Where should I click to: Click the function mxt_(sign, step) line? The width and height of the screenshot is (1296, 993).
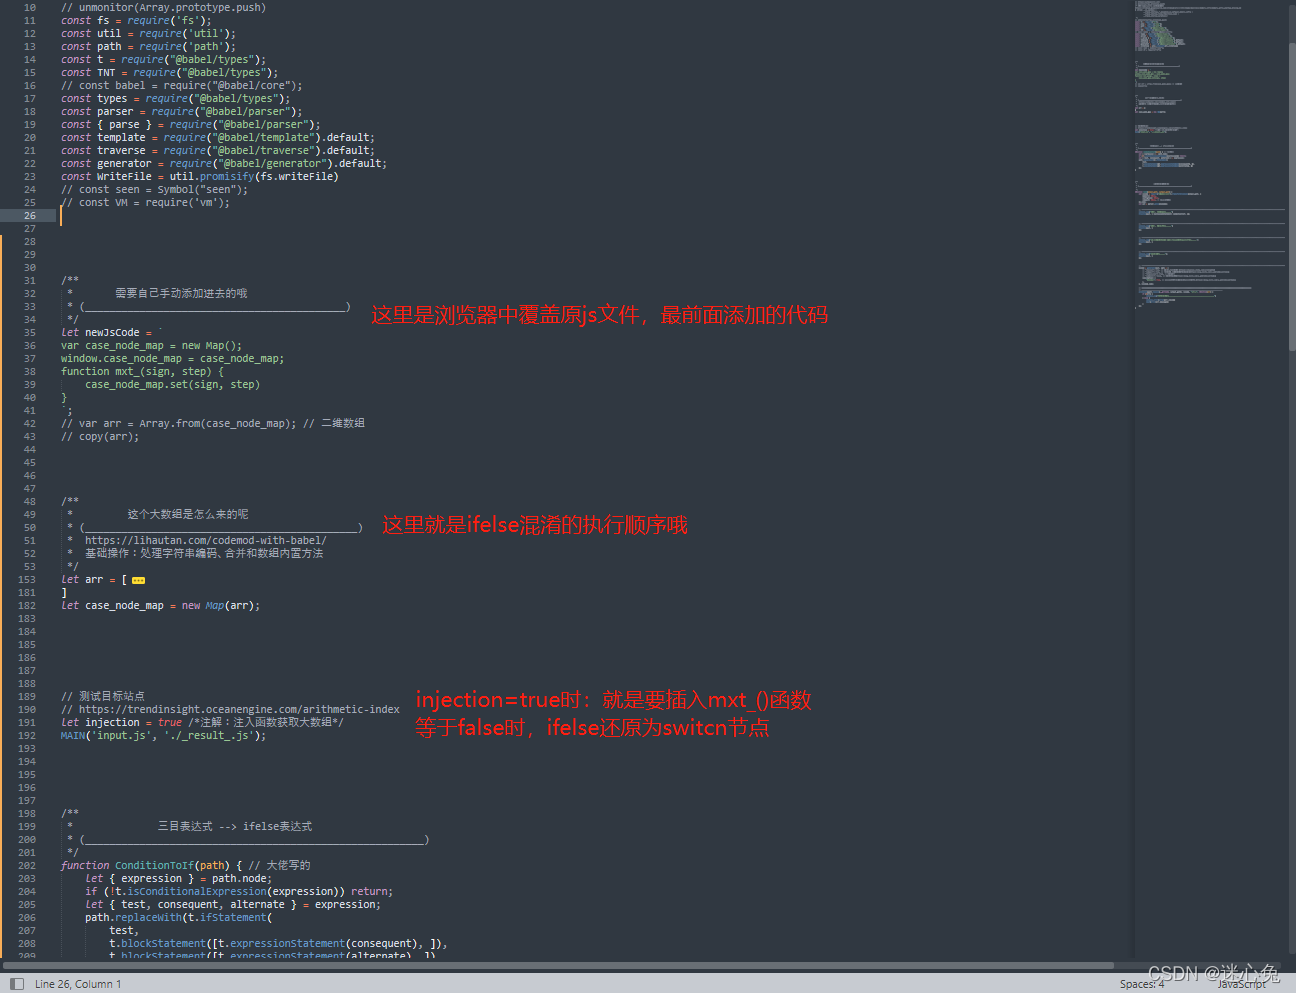click(142, 371)
